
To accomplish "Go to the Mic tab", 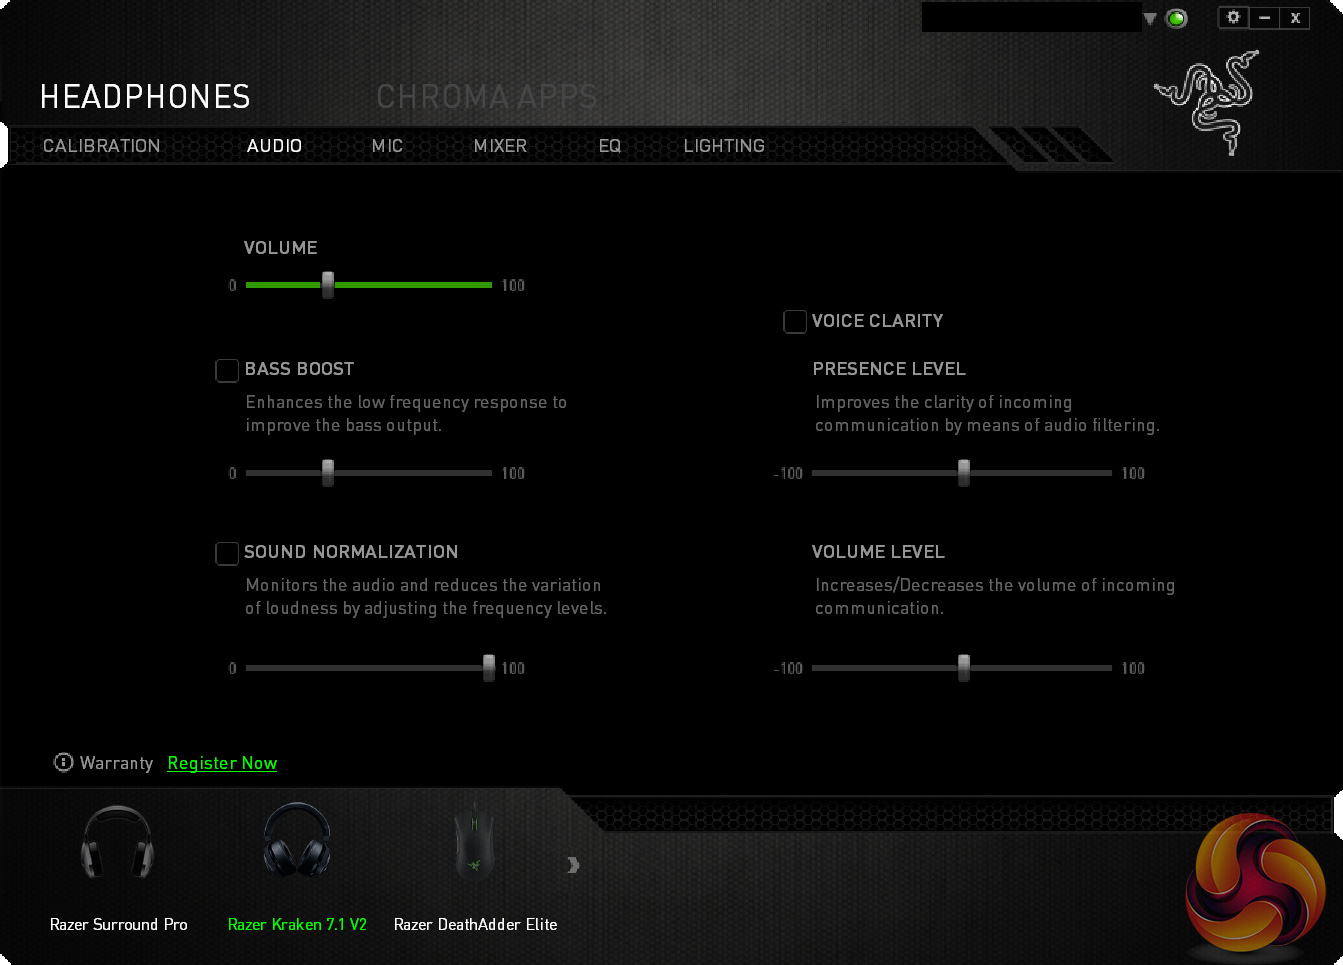I will (x=387, y=146).
